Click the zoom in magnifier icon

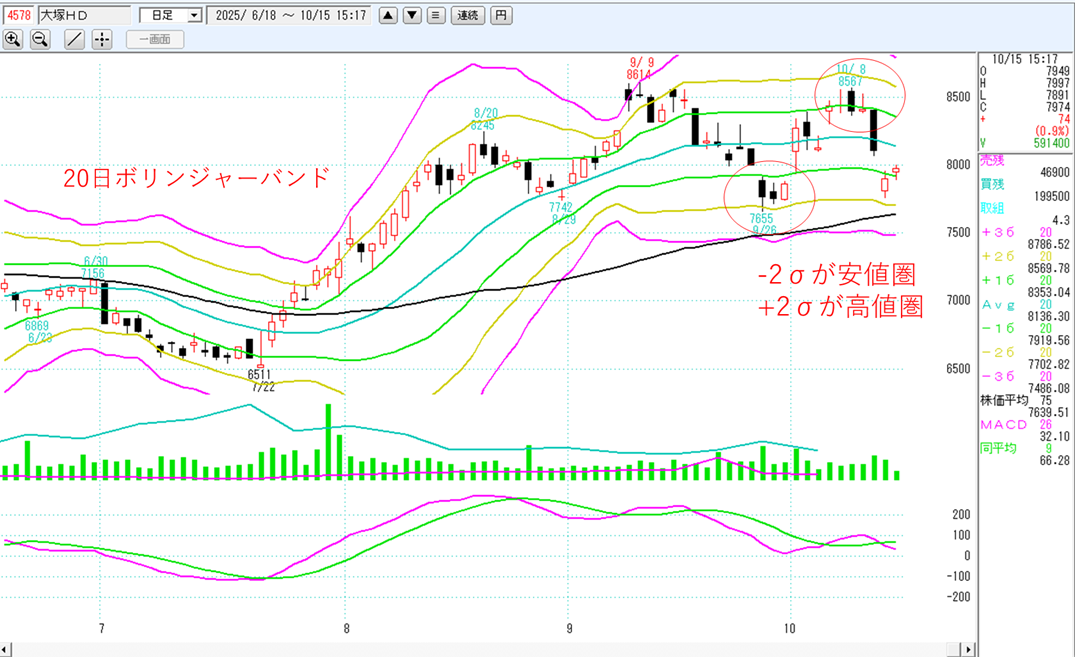[13, 39]
